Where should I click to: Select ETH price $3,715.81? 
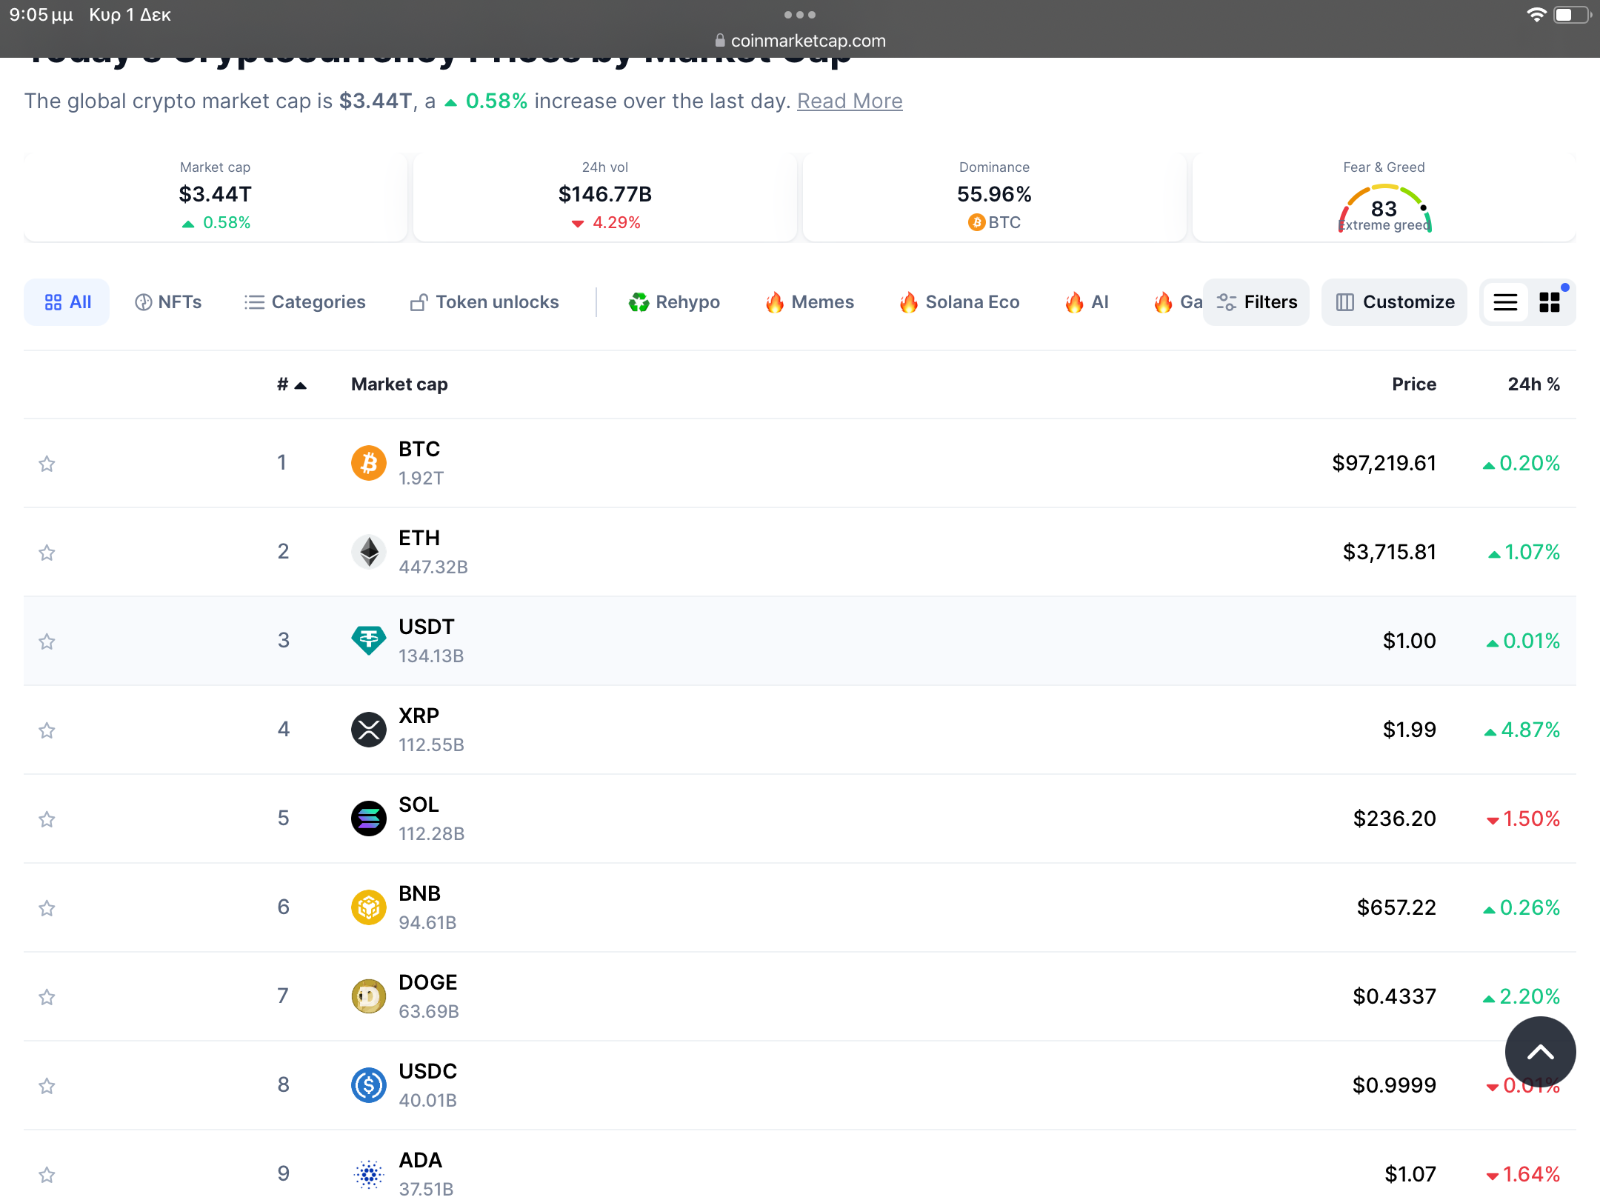[x=1390, y=552]
